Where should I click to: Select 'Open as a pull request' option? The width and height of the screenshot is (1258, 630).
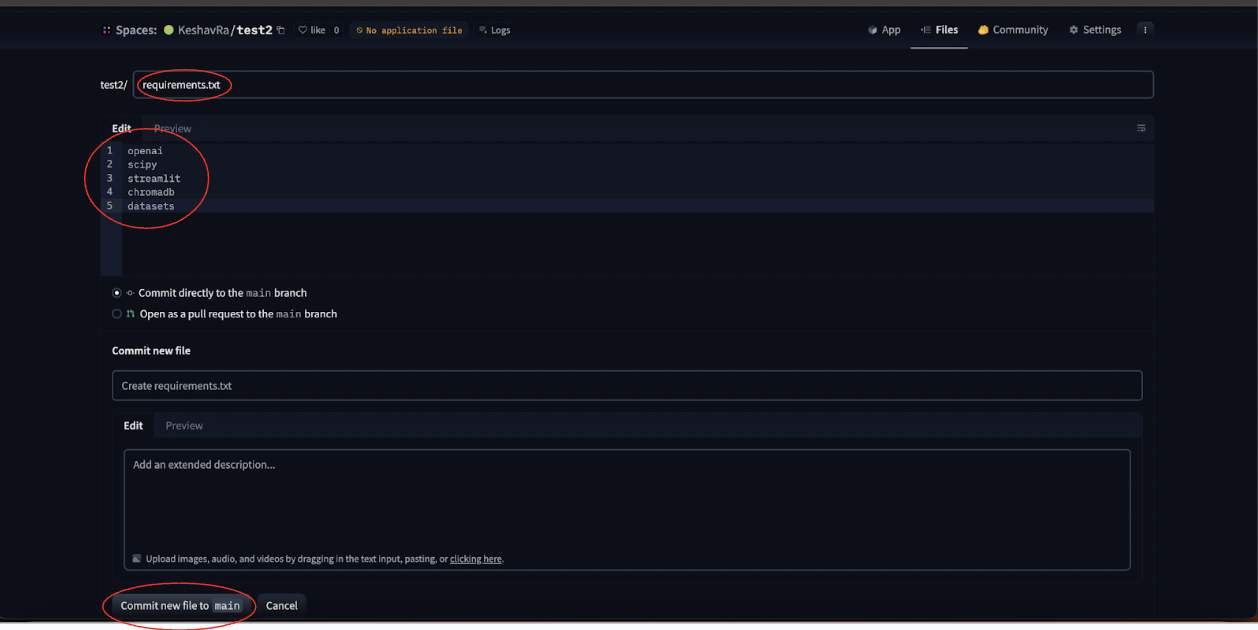point(117,314)
